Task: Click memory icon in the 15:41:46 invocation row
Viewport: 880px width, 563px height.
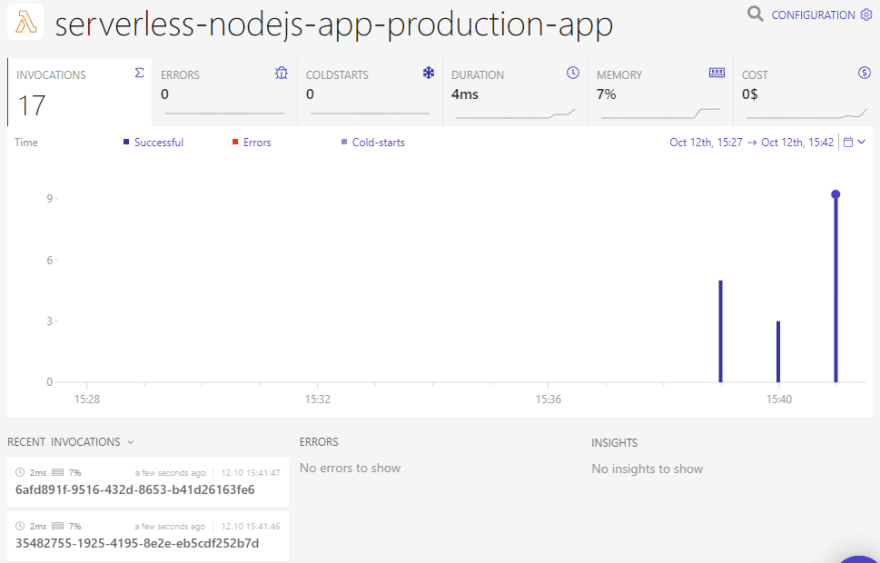Action: click(x=58, y=526)
